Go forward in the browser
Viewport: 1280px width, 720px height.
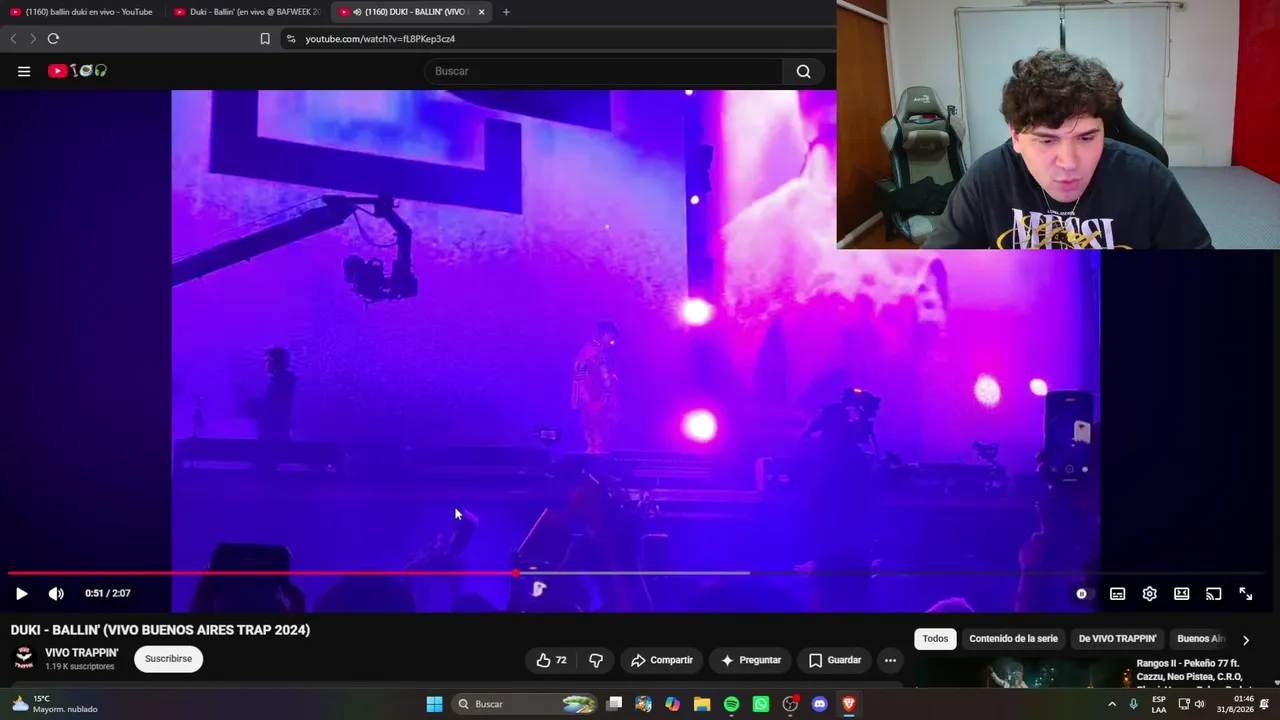[33, 39]
